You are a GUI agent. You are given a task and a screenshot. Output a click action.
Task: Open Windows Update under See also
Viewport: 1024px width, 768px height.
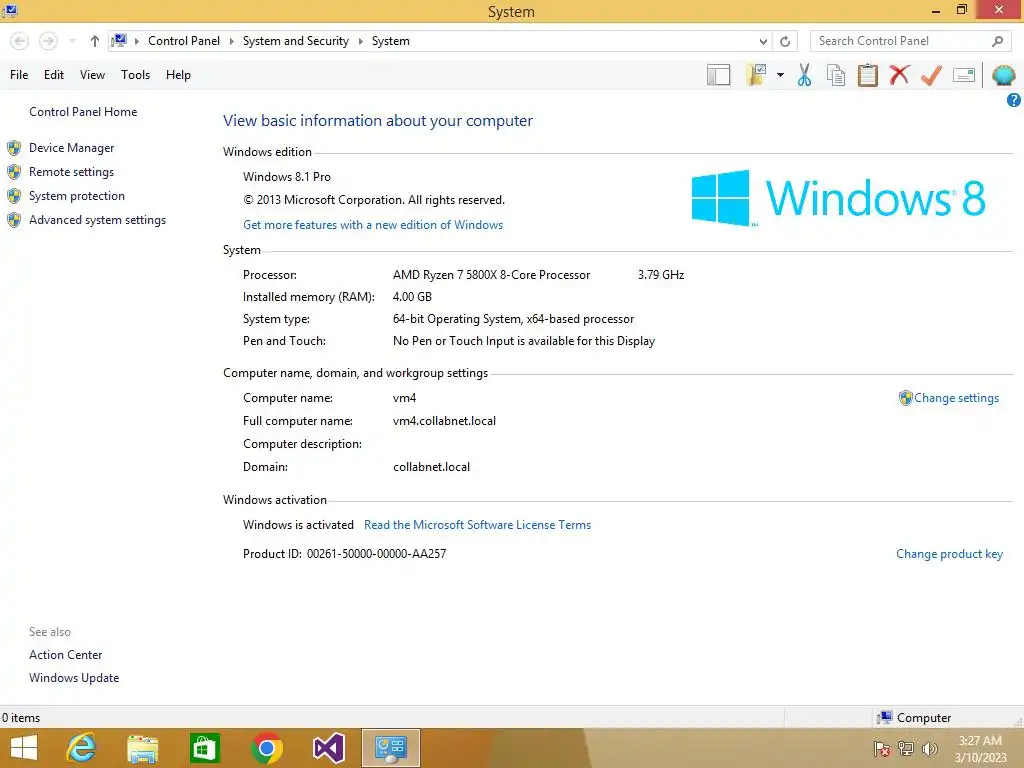(74, 678)
